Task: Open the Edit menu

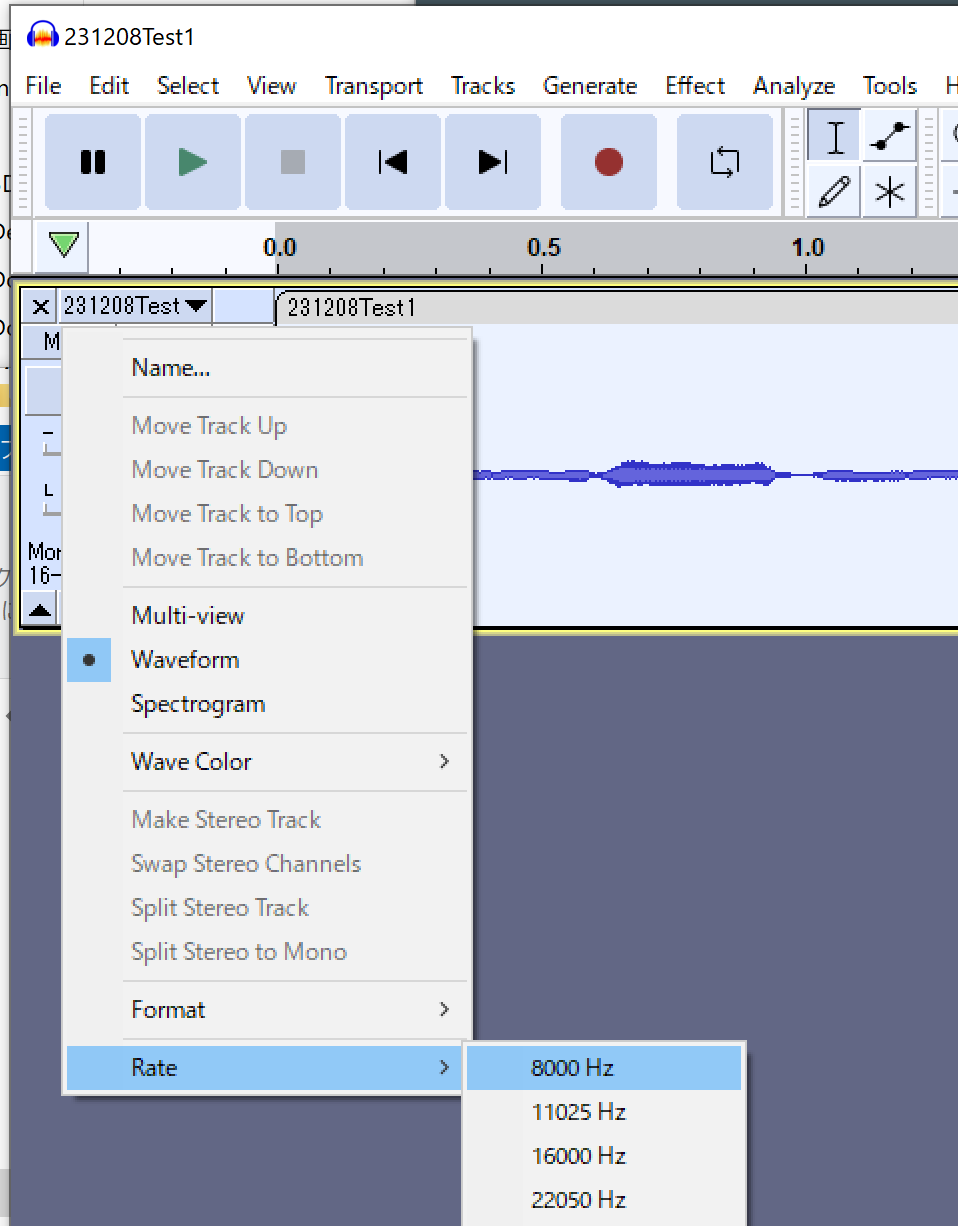Action: (109, 86)
